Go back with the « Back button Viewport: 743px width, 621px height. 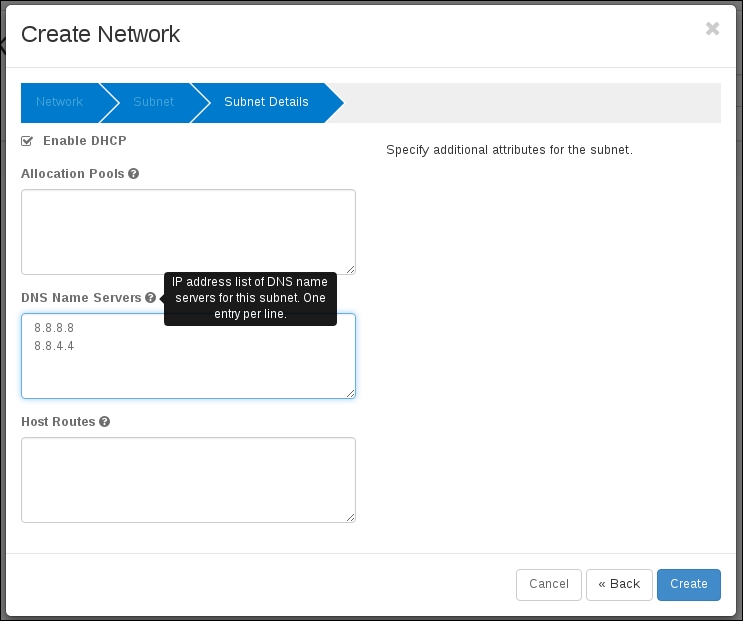tap(619, 584)
